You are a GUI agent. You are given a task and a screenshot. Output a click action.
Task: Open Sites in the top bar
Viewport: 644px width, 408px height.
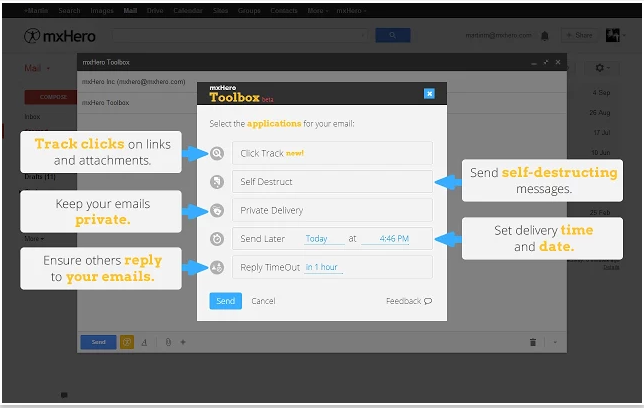click(x=220, y=11)
